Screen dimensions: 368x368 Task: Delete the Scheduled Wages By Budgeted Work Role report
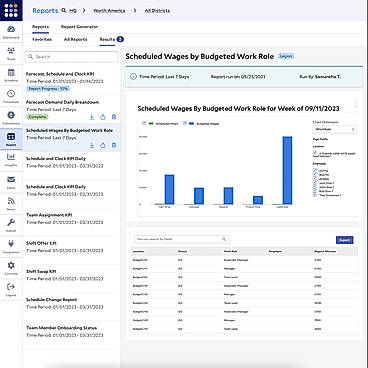(114, 145)
